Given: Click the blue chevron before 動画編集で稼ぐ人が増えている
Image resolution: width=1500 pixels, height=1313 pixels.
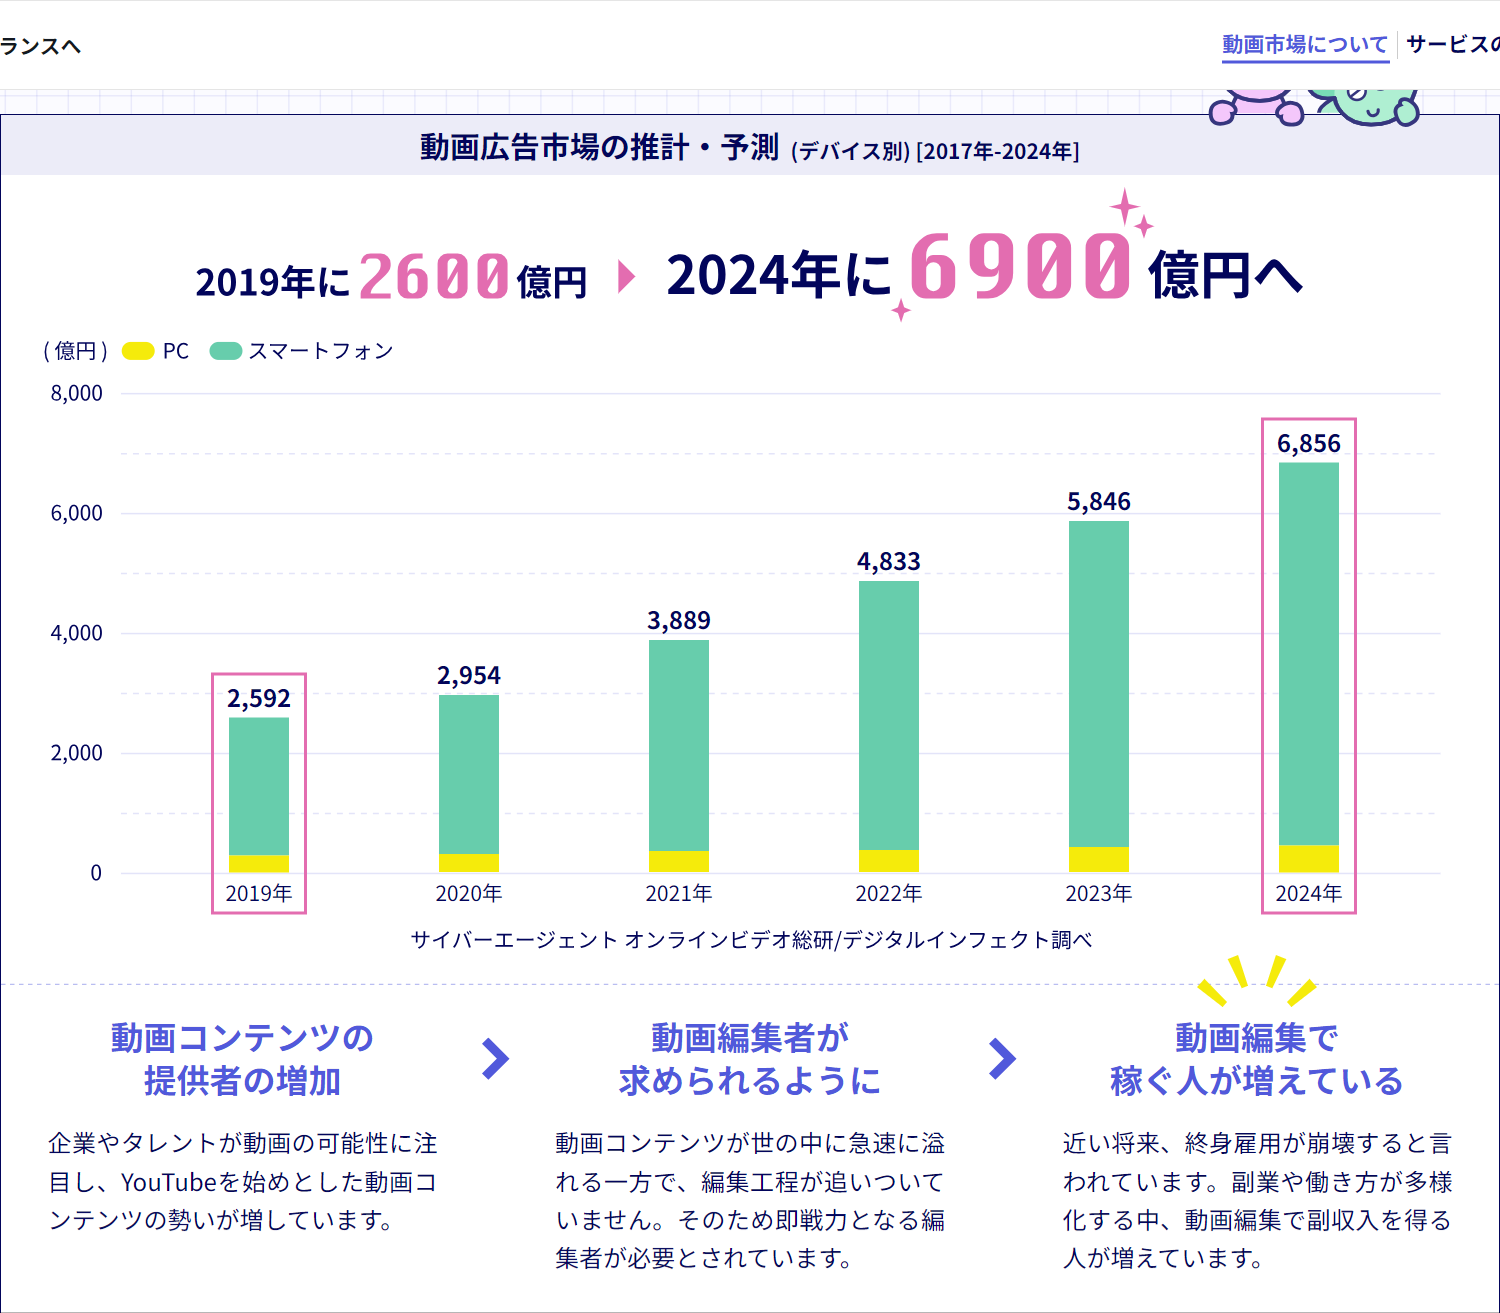Looking at the screenshot, I should pos(1002,1059).
